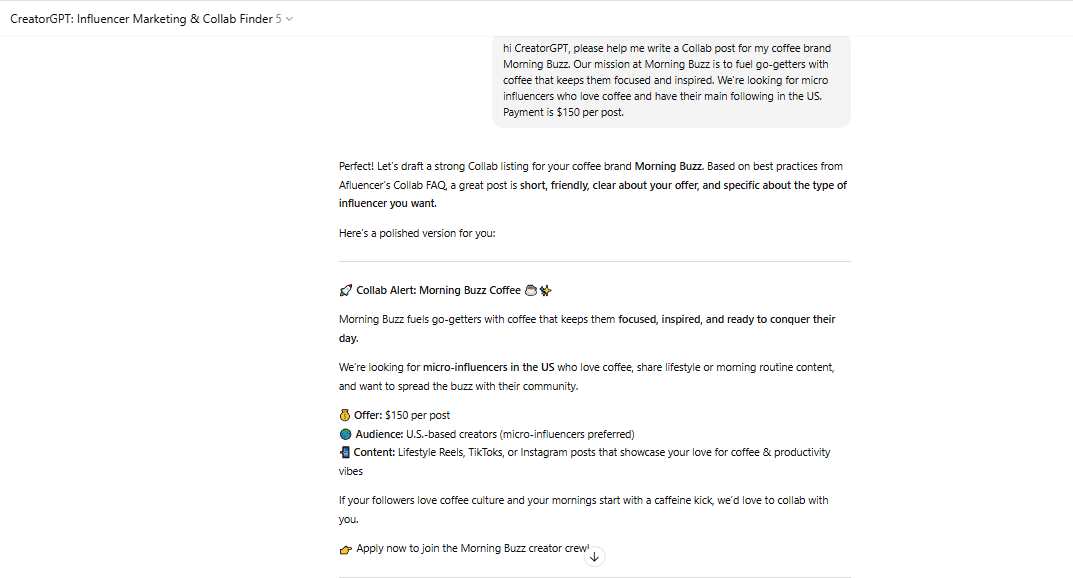
Task: Click the version number 5 in the header
Action: [279, 19]
